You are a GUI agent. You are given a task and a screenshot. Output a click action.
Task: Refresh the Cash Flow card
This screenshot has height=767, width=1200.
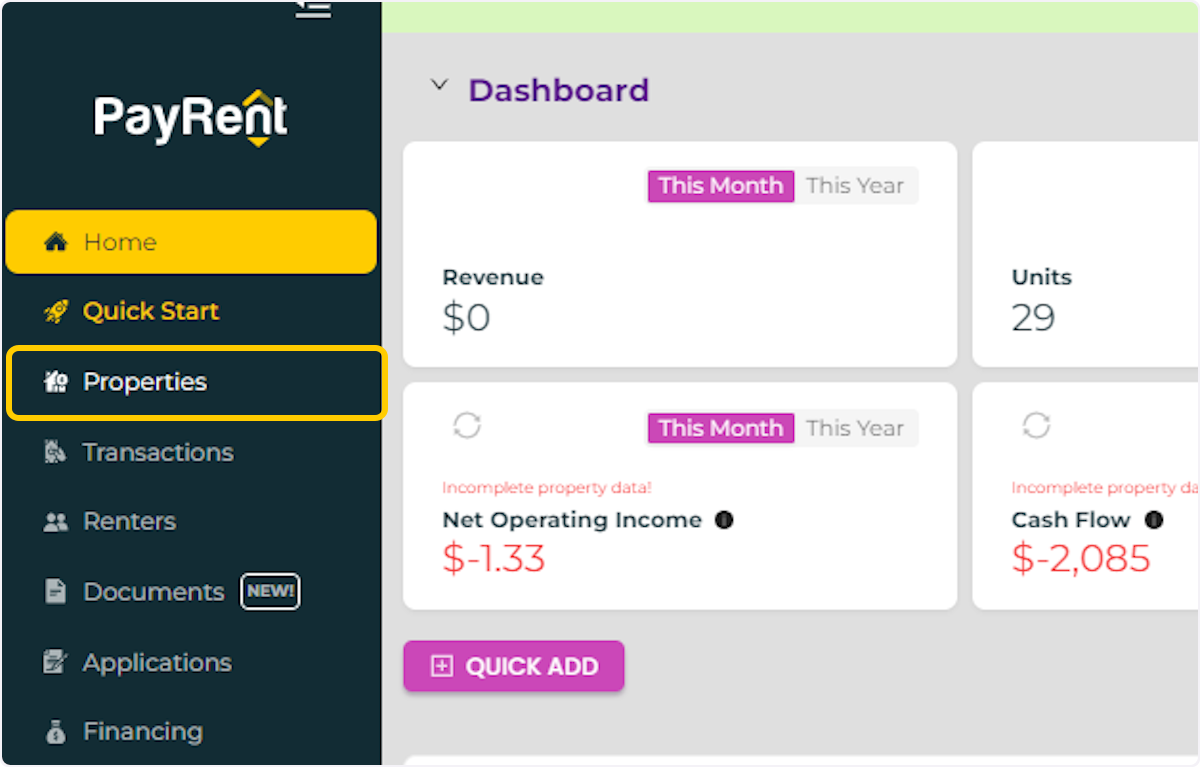[x=1036, y=426]
